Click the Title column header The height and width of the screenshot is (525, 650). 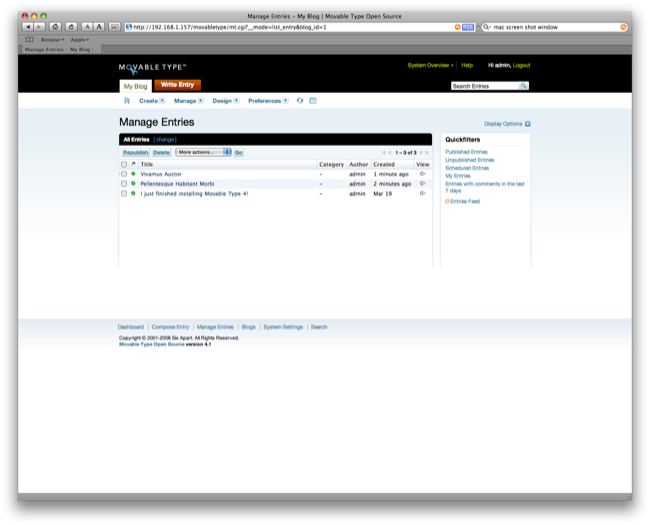(147, 164)
